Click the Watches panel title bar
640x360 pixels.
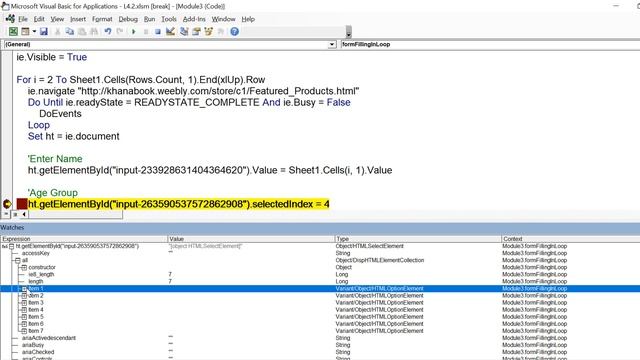[x=320, y=228]
